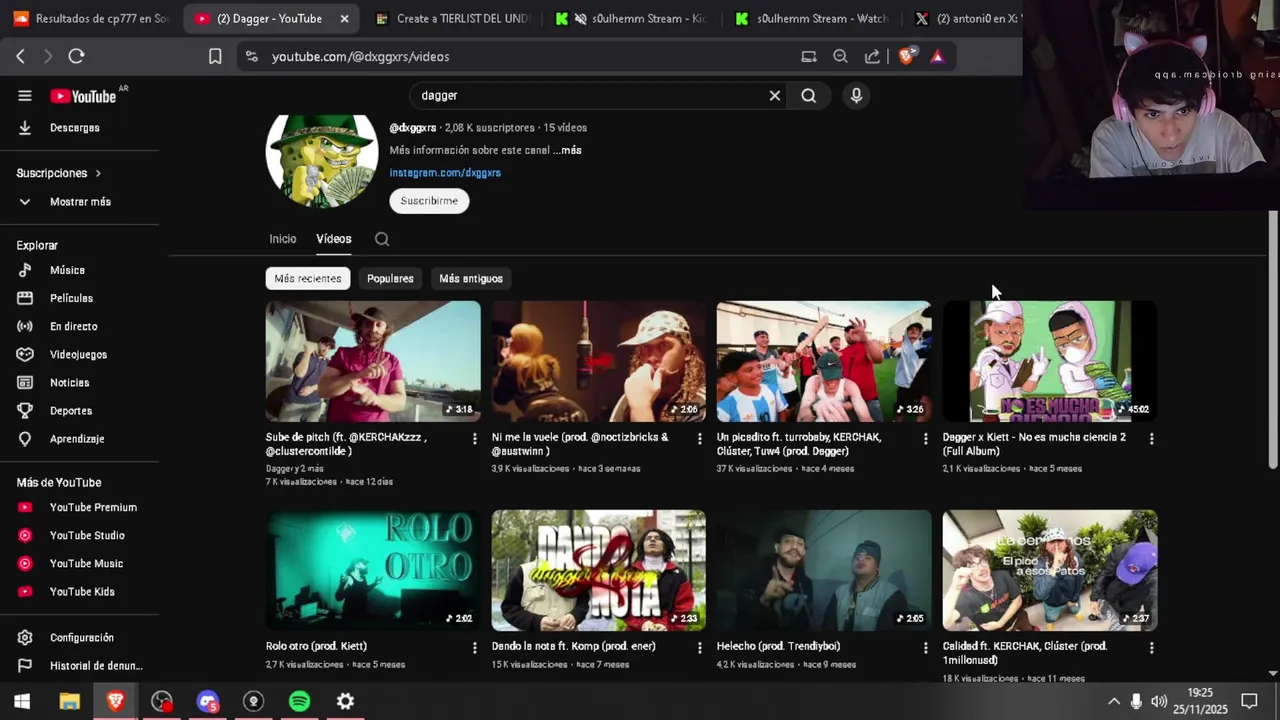Screen dimensions: 1280x720
Task: Open Videojuegos in the sidebar
Action: (x=80, y=354)
